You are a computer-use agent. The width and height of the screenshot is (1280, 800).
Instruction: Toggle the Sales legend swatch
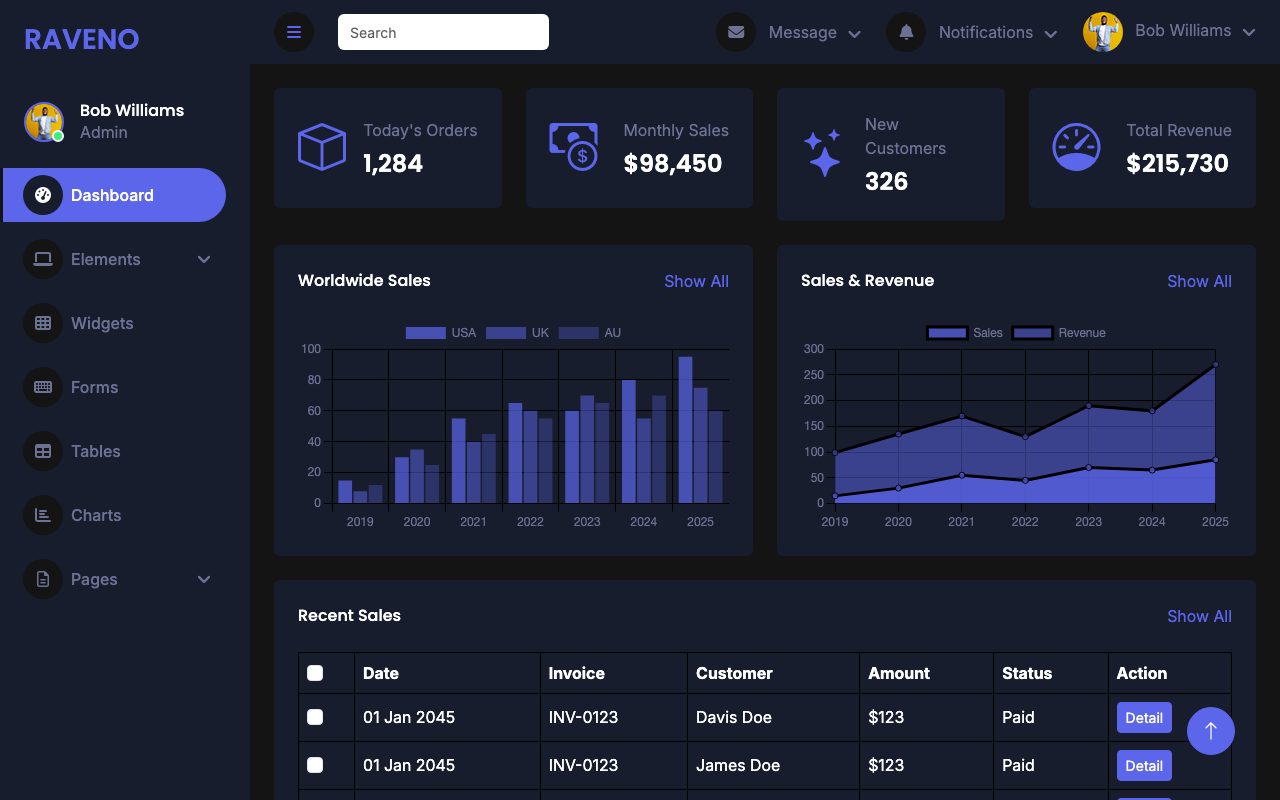pos(947,333)
